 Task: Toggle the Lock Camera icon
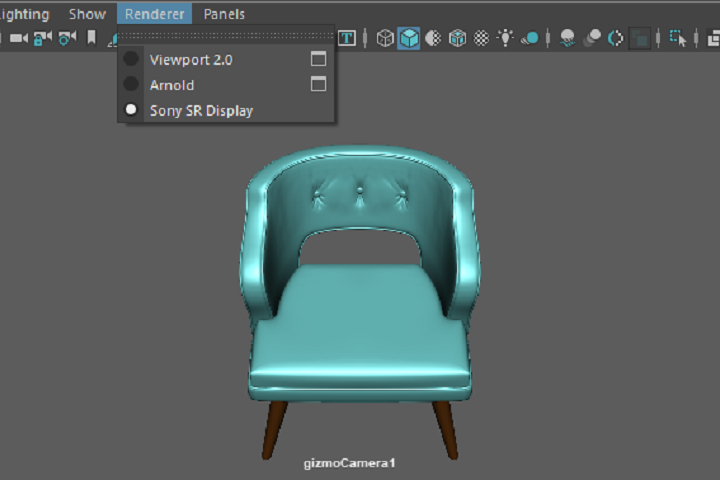pos(43,38)
